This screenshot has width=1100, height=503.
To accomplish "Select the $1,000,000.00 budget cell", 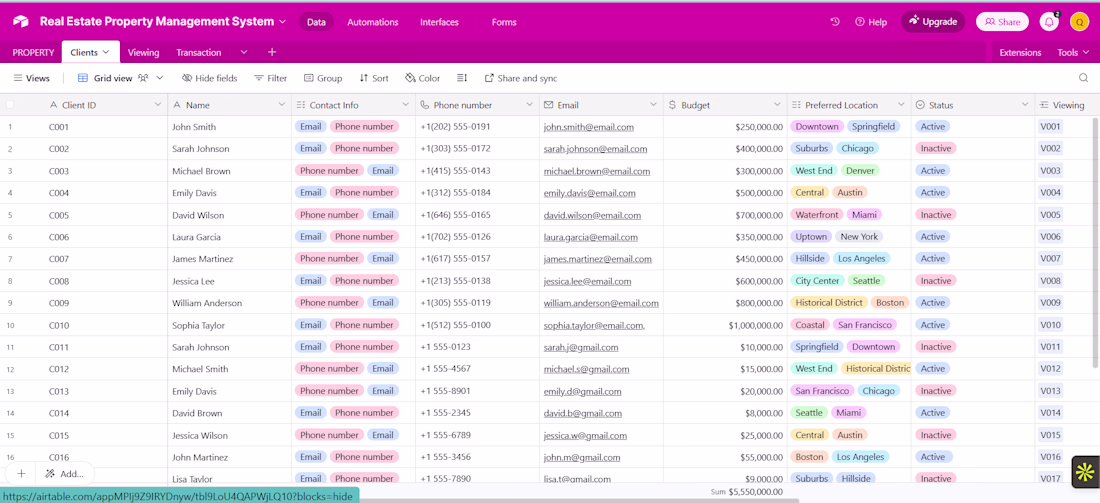I will coord(725,325).
